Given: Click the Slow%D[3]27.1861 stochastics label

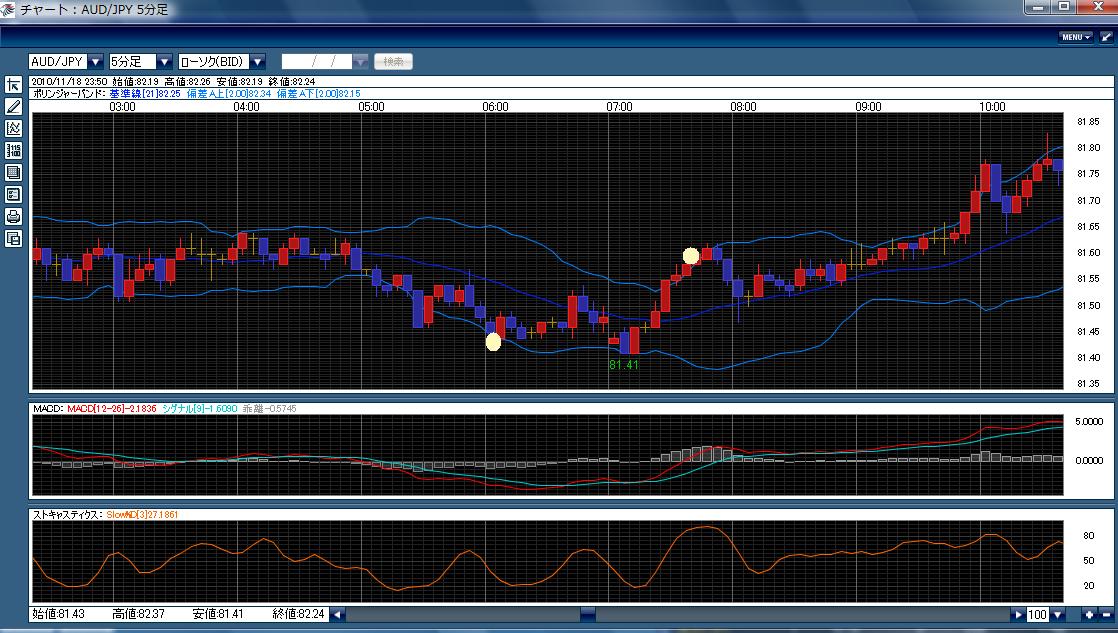Looking at the screenshot, I should (143, 514).
